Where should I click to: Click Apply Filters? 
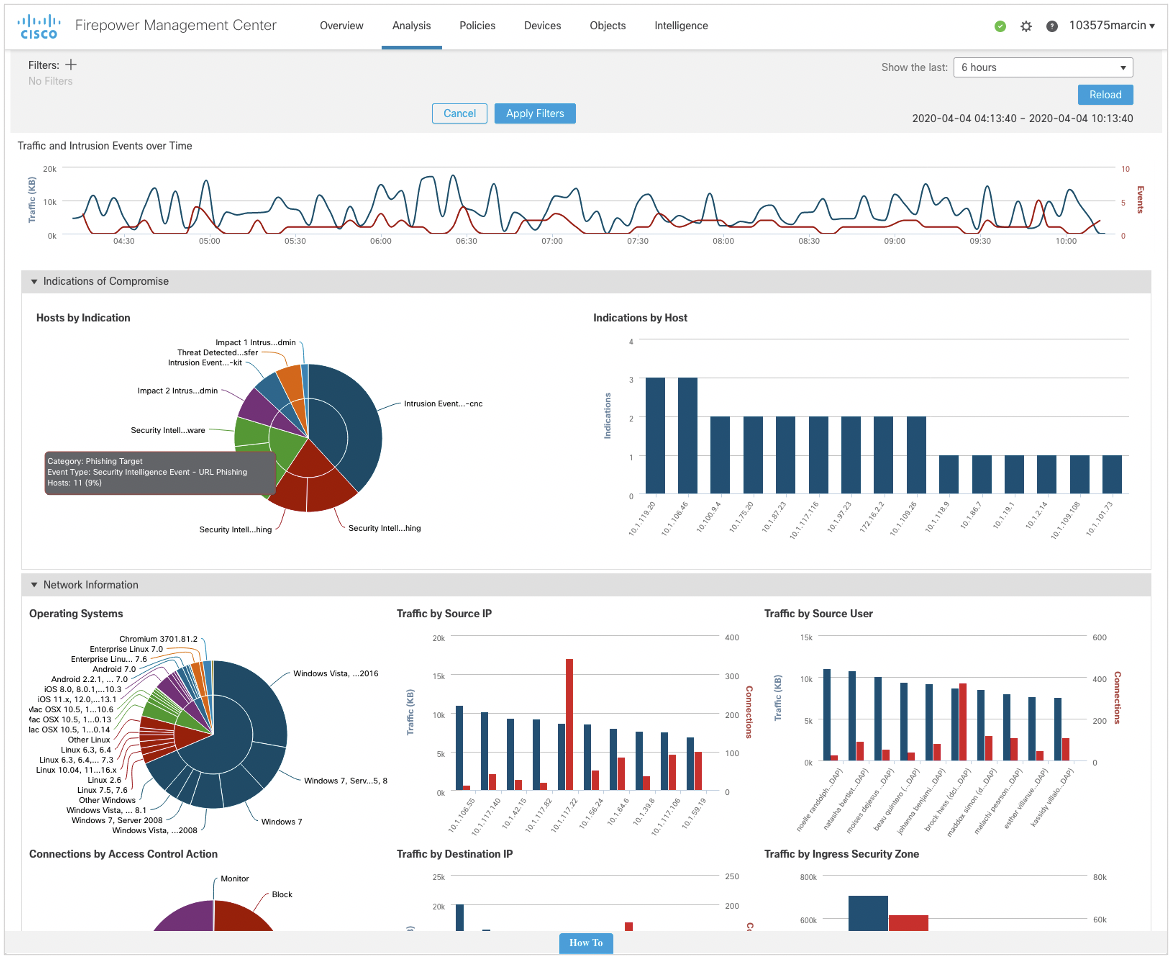click(x=535, y=113)
